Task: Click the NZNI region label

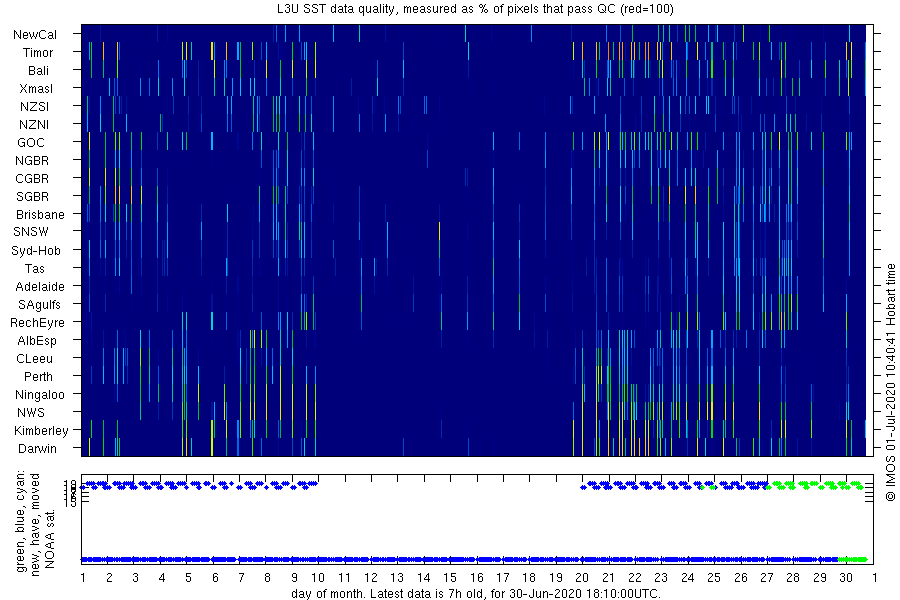Action: [34, 125]
